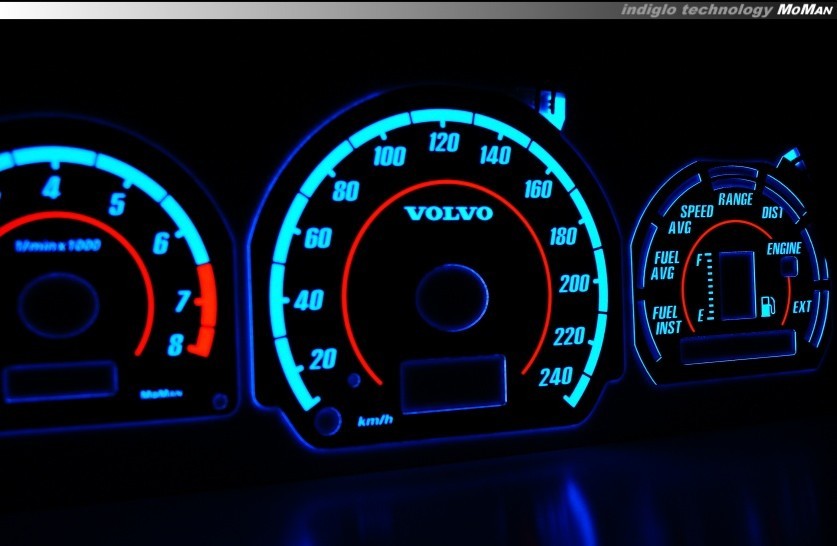Screen dimensions: 837x546
Task: Click the 140 mark on the speedometer
Action: click(x=495, y=155)
